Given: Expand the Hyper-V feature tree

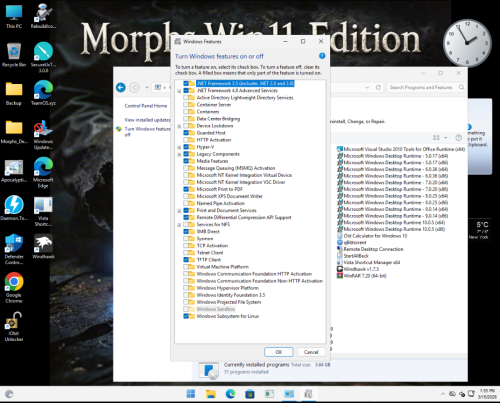Looking at the screenshot, I should [x=179, y=147].
